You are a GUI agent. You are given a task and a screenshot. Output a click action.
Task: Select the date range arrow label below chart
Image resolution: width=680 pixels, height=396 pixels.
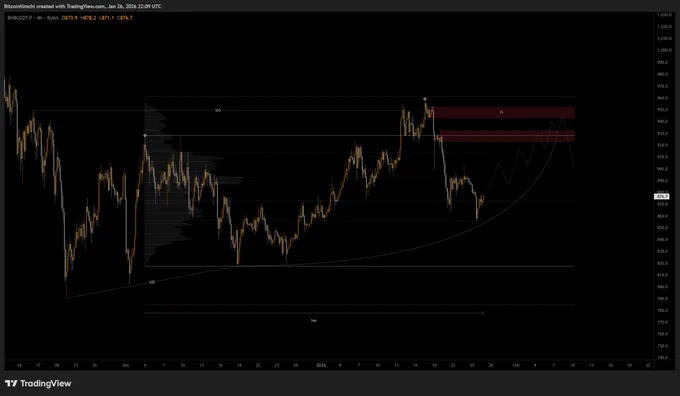(x=314, y=321)
